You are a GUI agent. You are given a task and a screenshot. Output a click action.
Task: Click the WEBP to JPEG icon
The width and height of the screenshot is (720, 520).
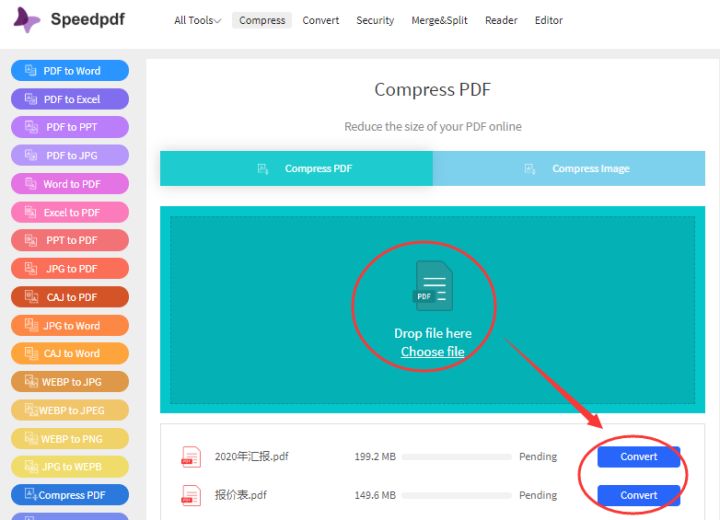31,410
